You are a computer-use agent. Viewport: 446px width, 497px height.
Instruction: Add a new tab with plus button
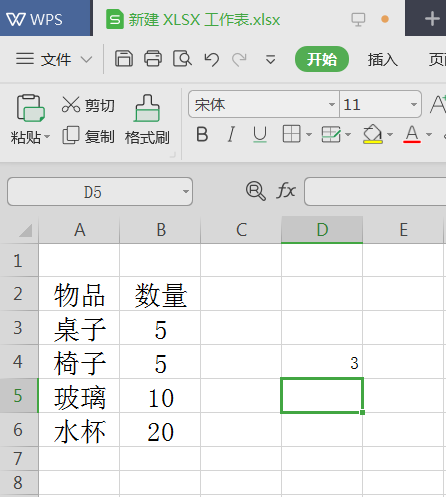(432, 19)
